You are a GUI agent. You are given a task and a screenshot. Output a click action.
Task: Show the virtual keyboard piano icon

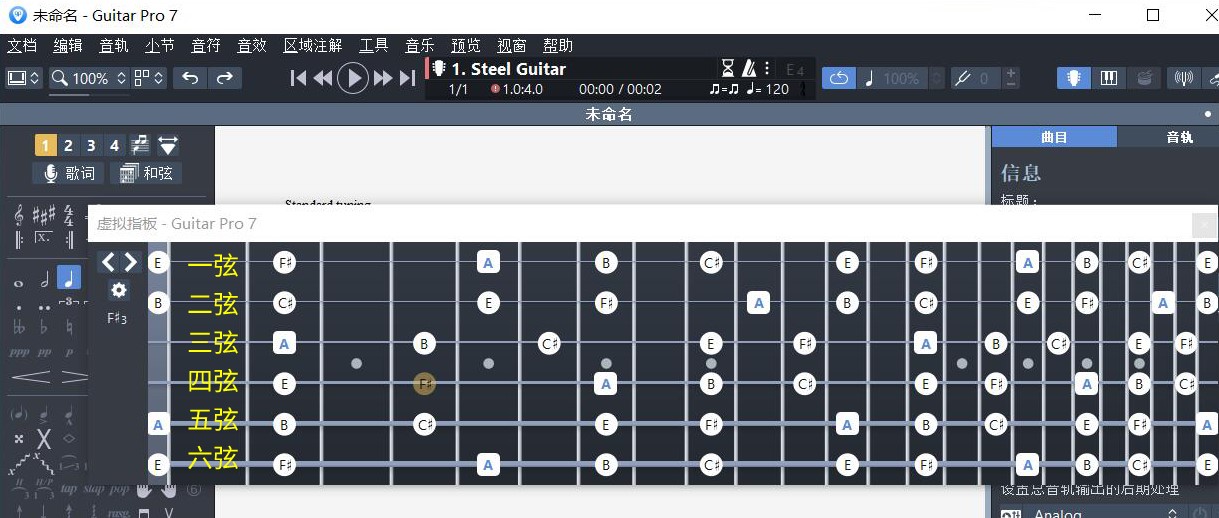(x=1108, y=78)
